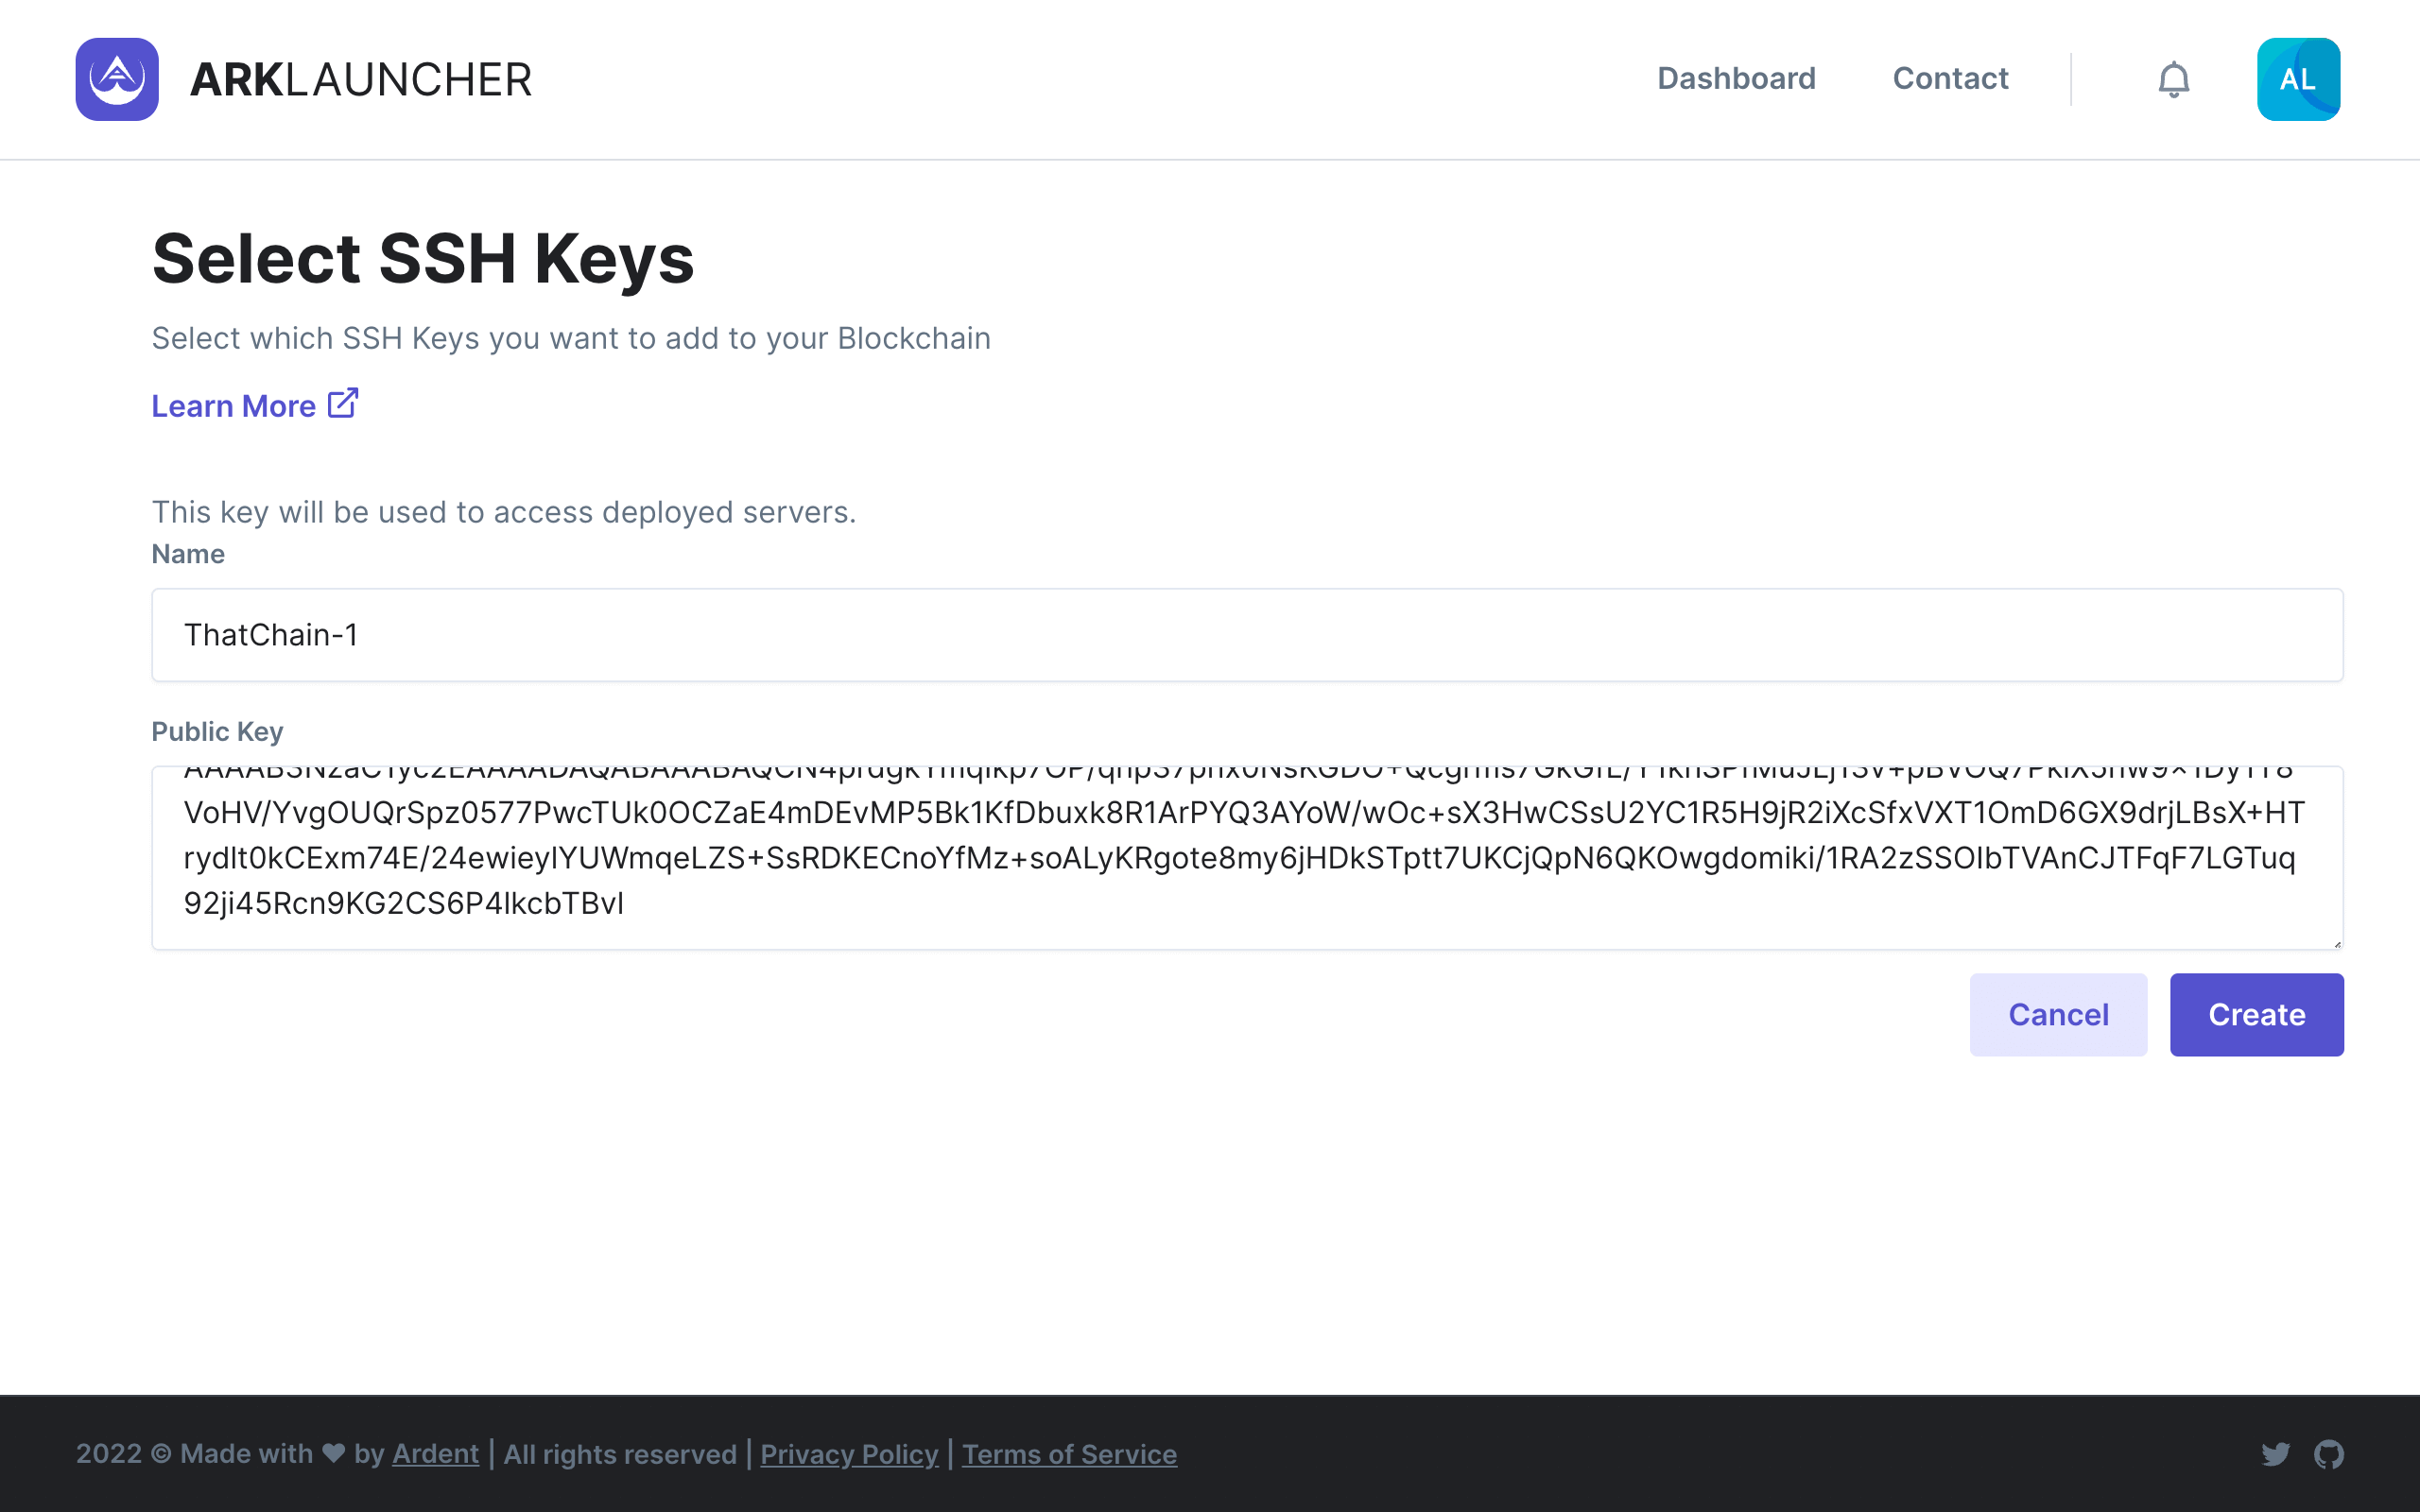The height and width of the screenshot is (1512, 2420).
Task: Open the Ardent footer link
Action: coord(435,1454)
